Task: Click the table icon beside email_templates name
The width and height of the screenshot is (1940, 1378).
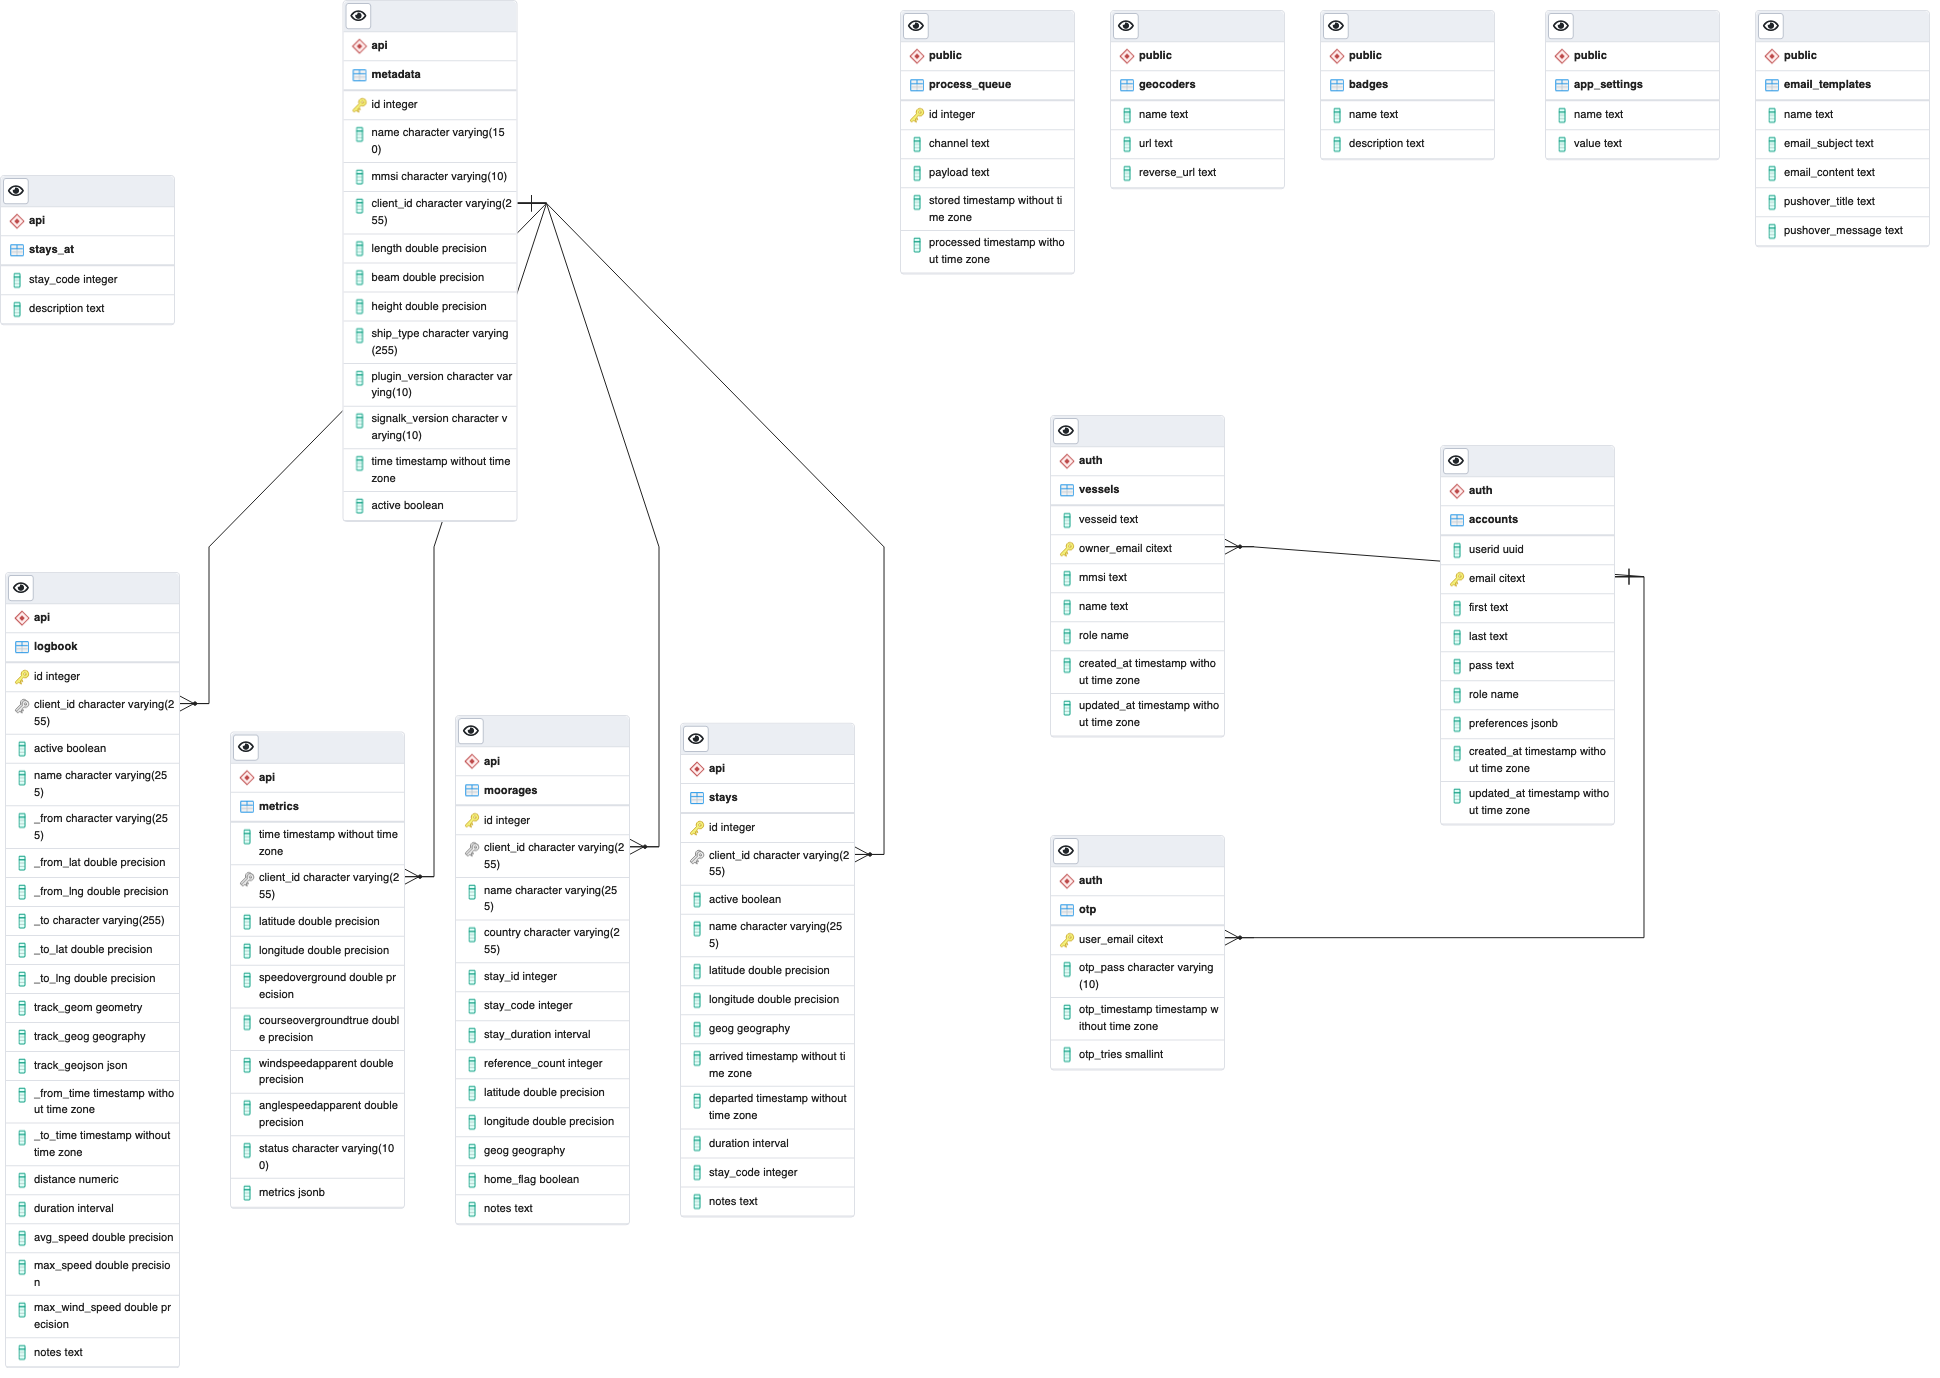Action: pos(1772,85)
